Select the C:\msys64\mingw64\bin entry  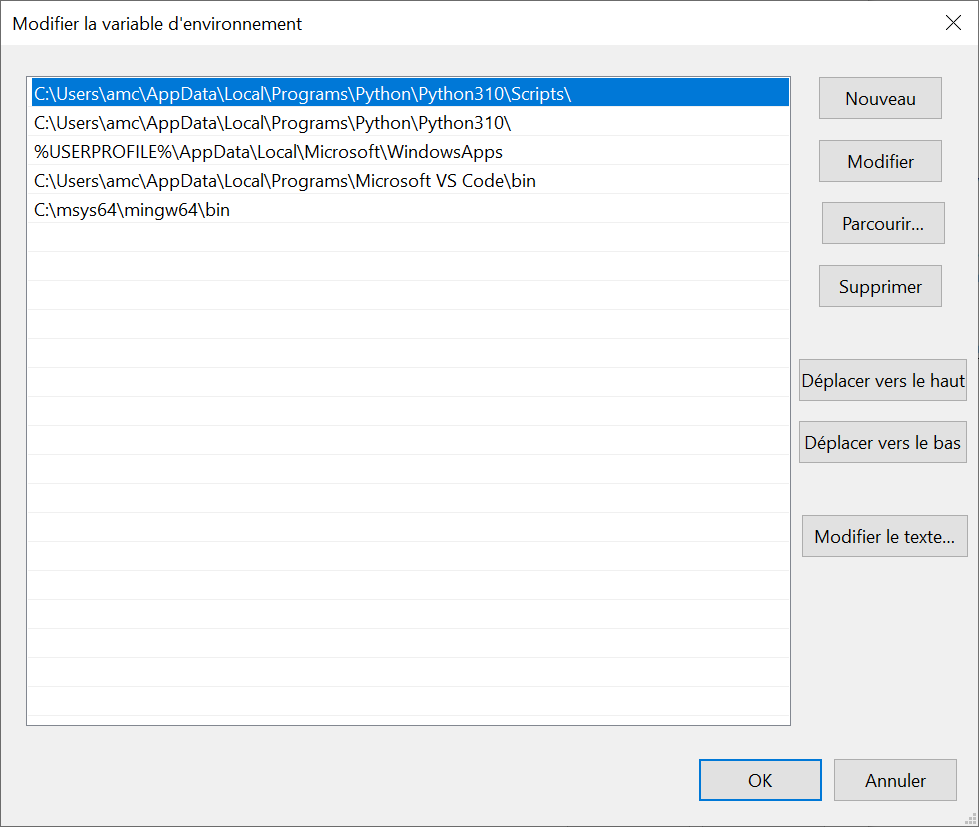pos(132,210)
